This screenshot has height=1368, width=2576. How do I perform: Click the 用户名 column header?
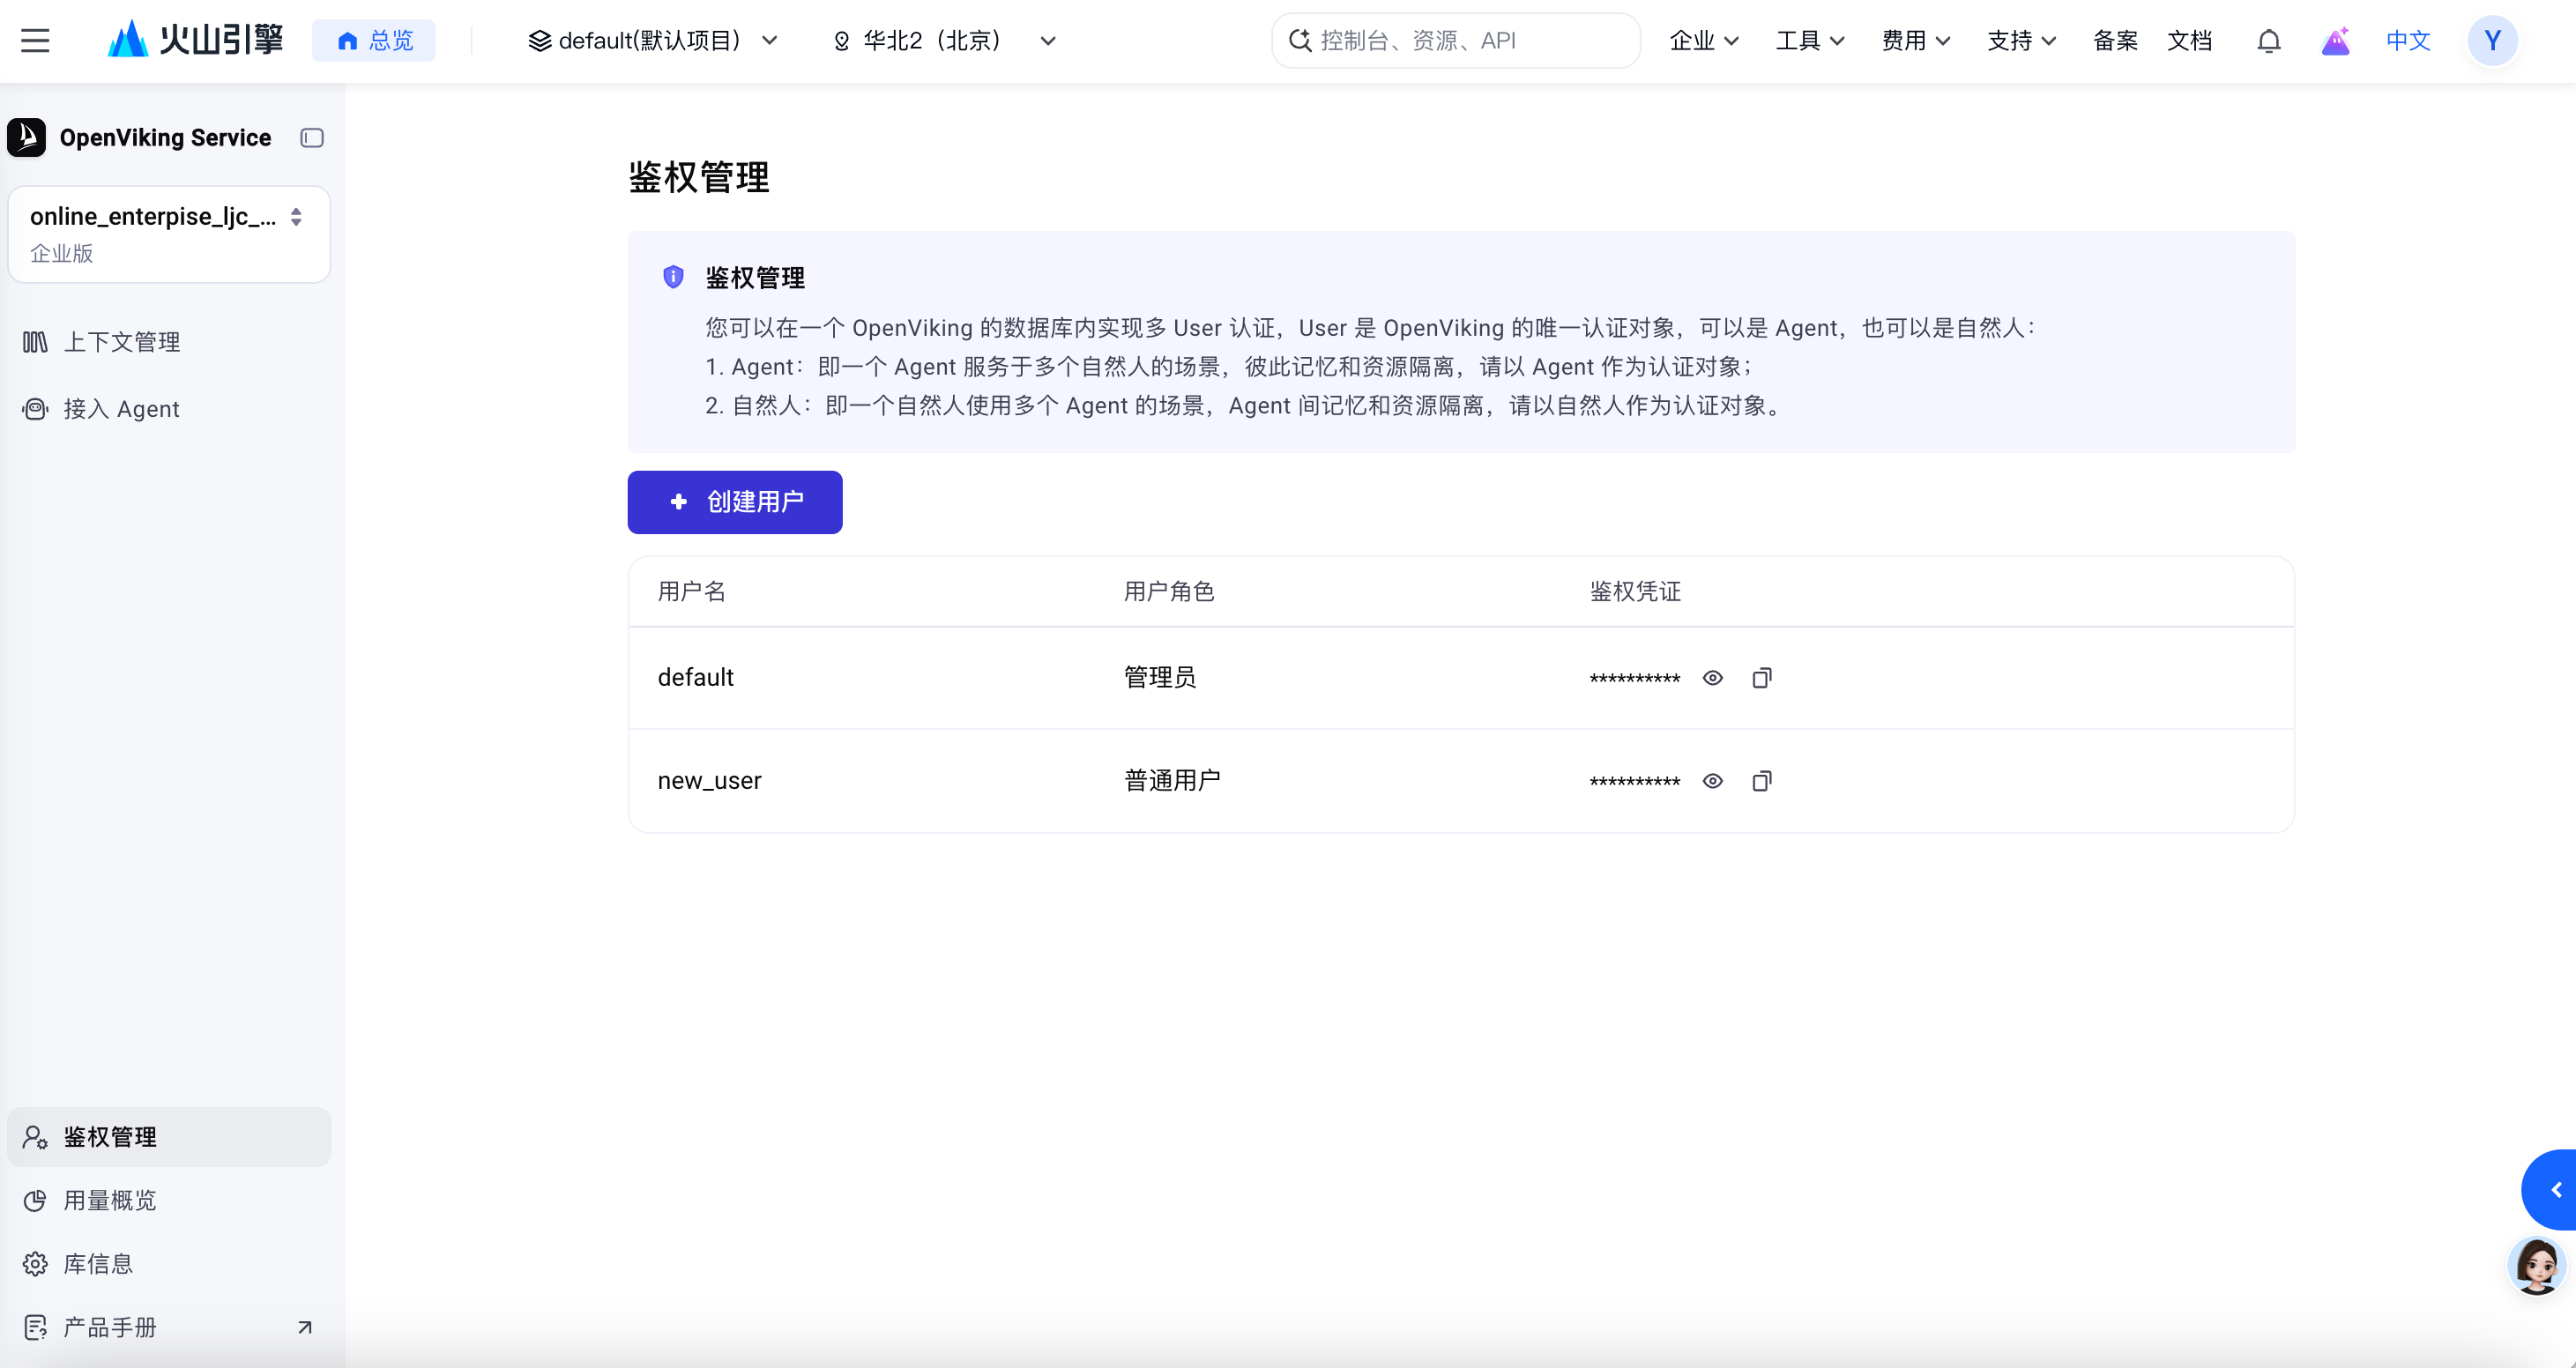pyautogui.click(x=692, y=591)
